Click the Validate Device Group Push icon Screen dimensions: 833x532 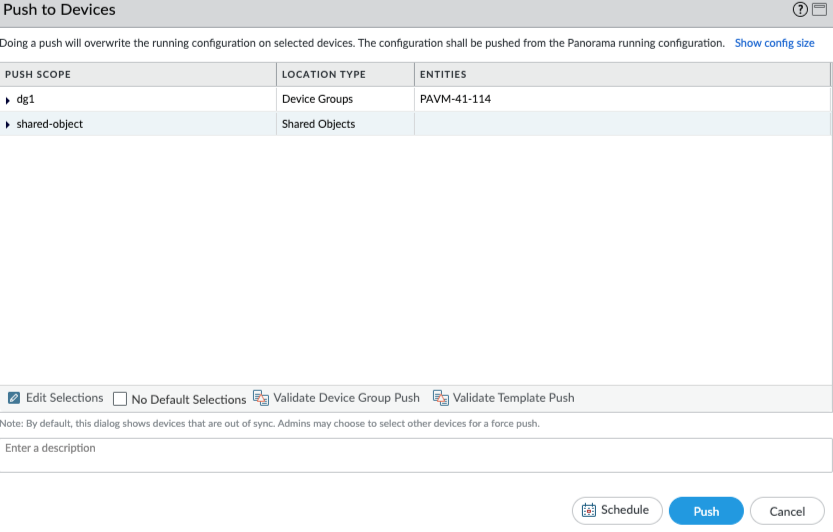click(x=261, y=398)
